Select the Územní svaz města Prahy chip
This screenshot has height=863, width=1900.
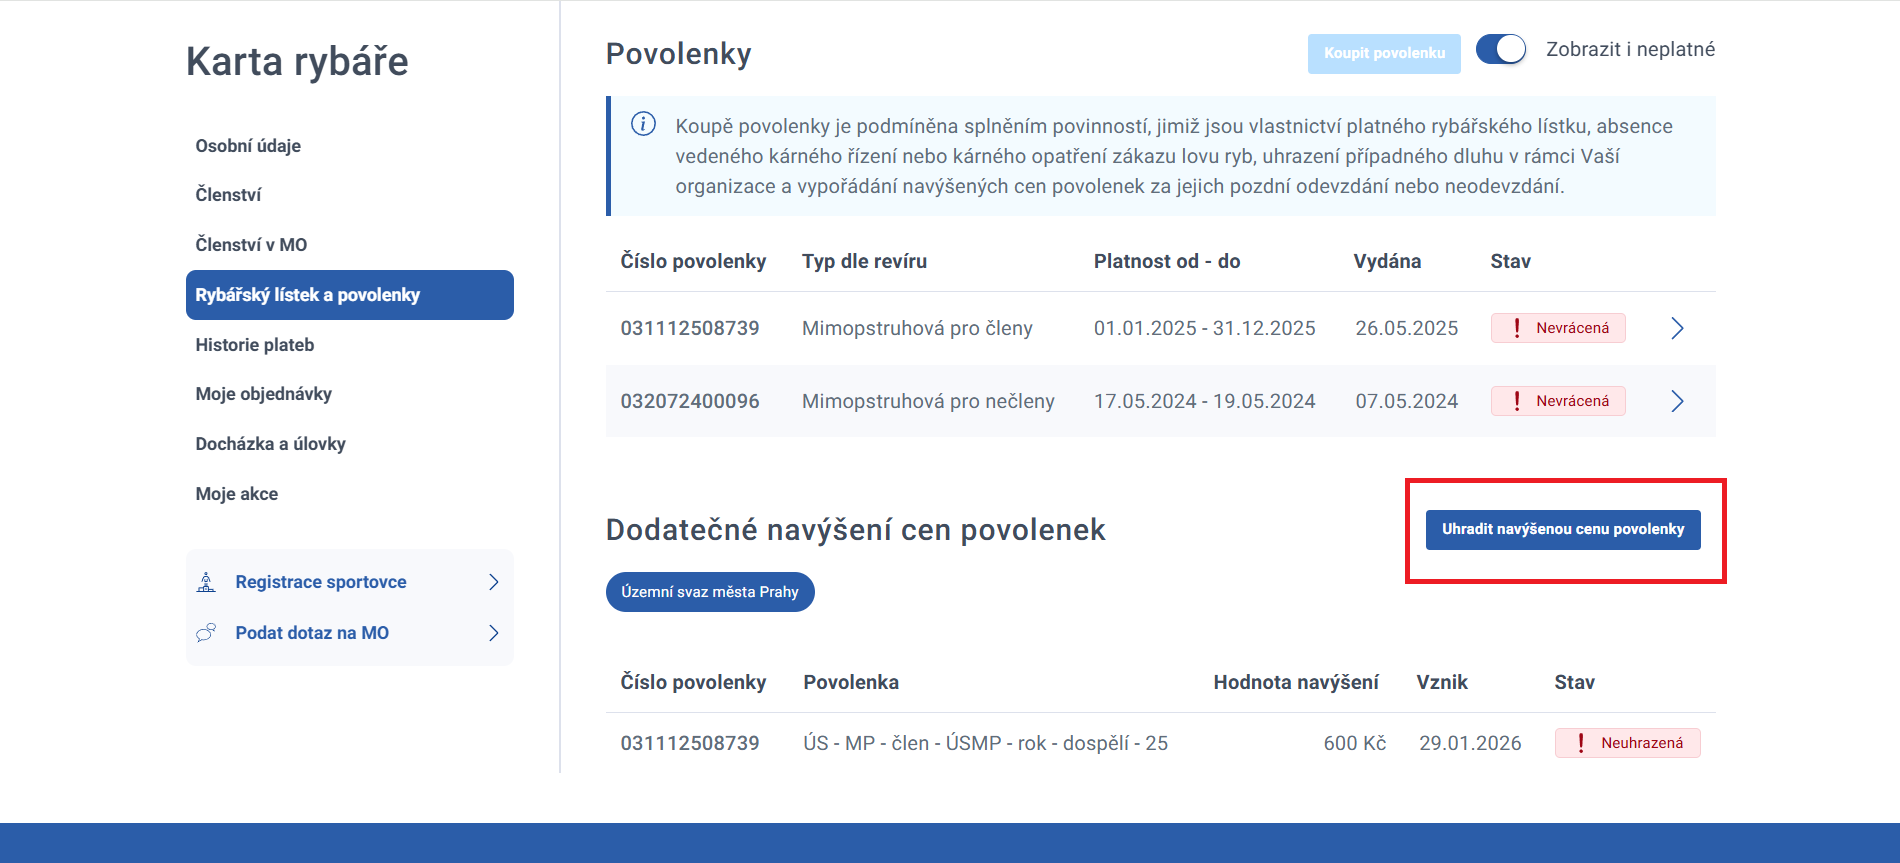click(x=710, y=592)
